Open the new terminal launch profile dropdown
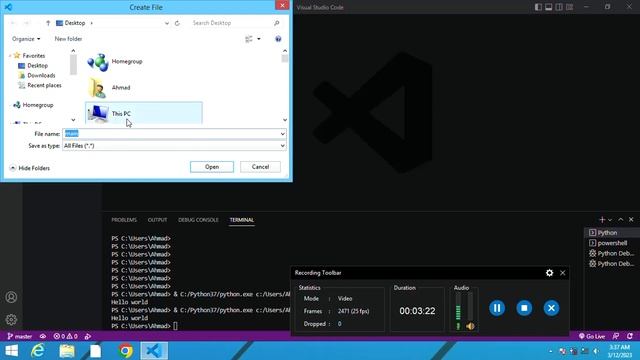 pyautogui.click(x=610, y=220)
